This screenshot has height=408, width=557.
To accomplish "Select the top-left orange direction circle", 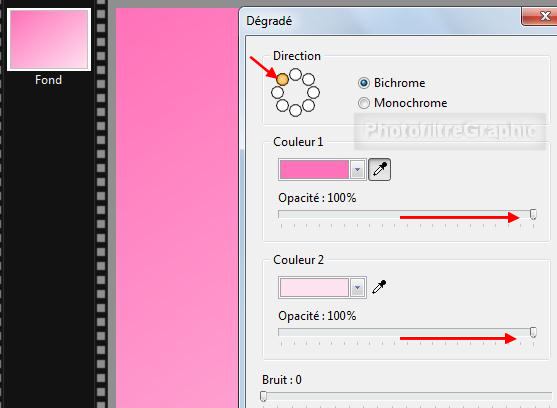I will (282, 79).
